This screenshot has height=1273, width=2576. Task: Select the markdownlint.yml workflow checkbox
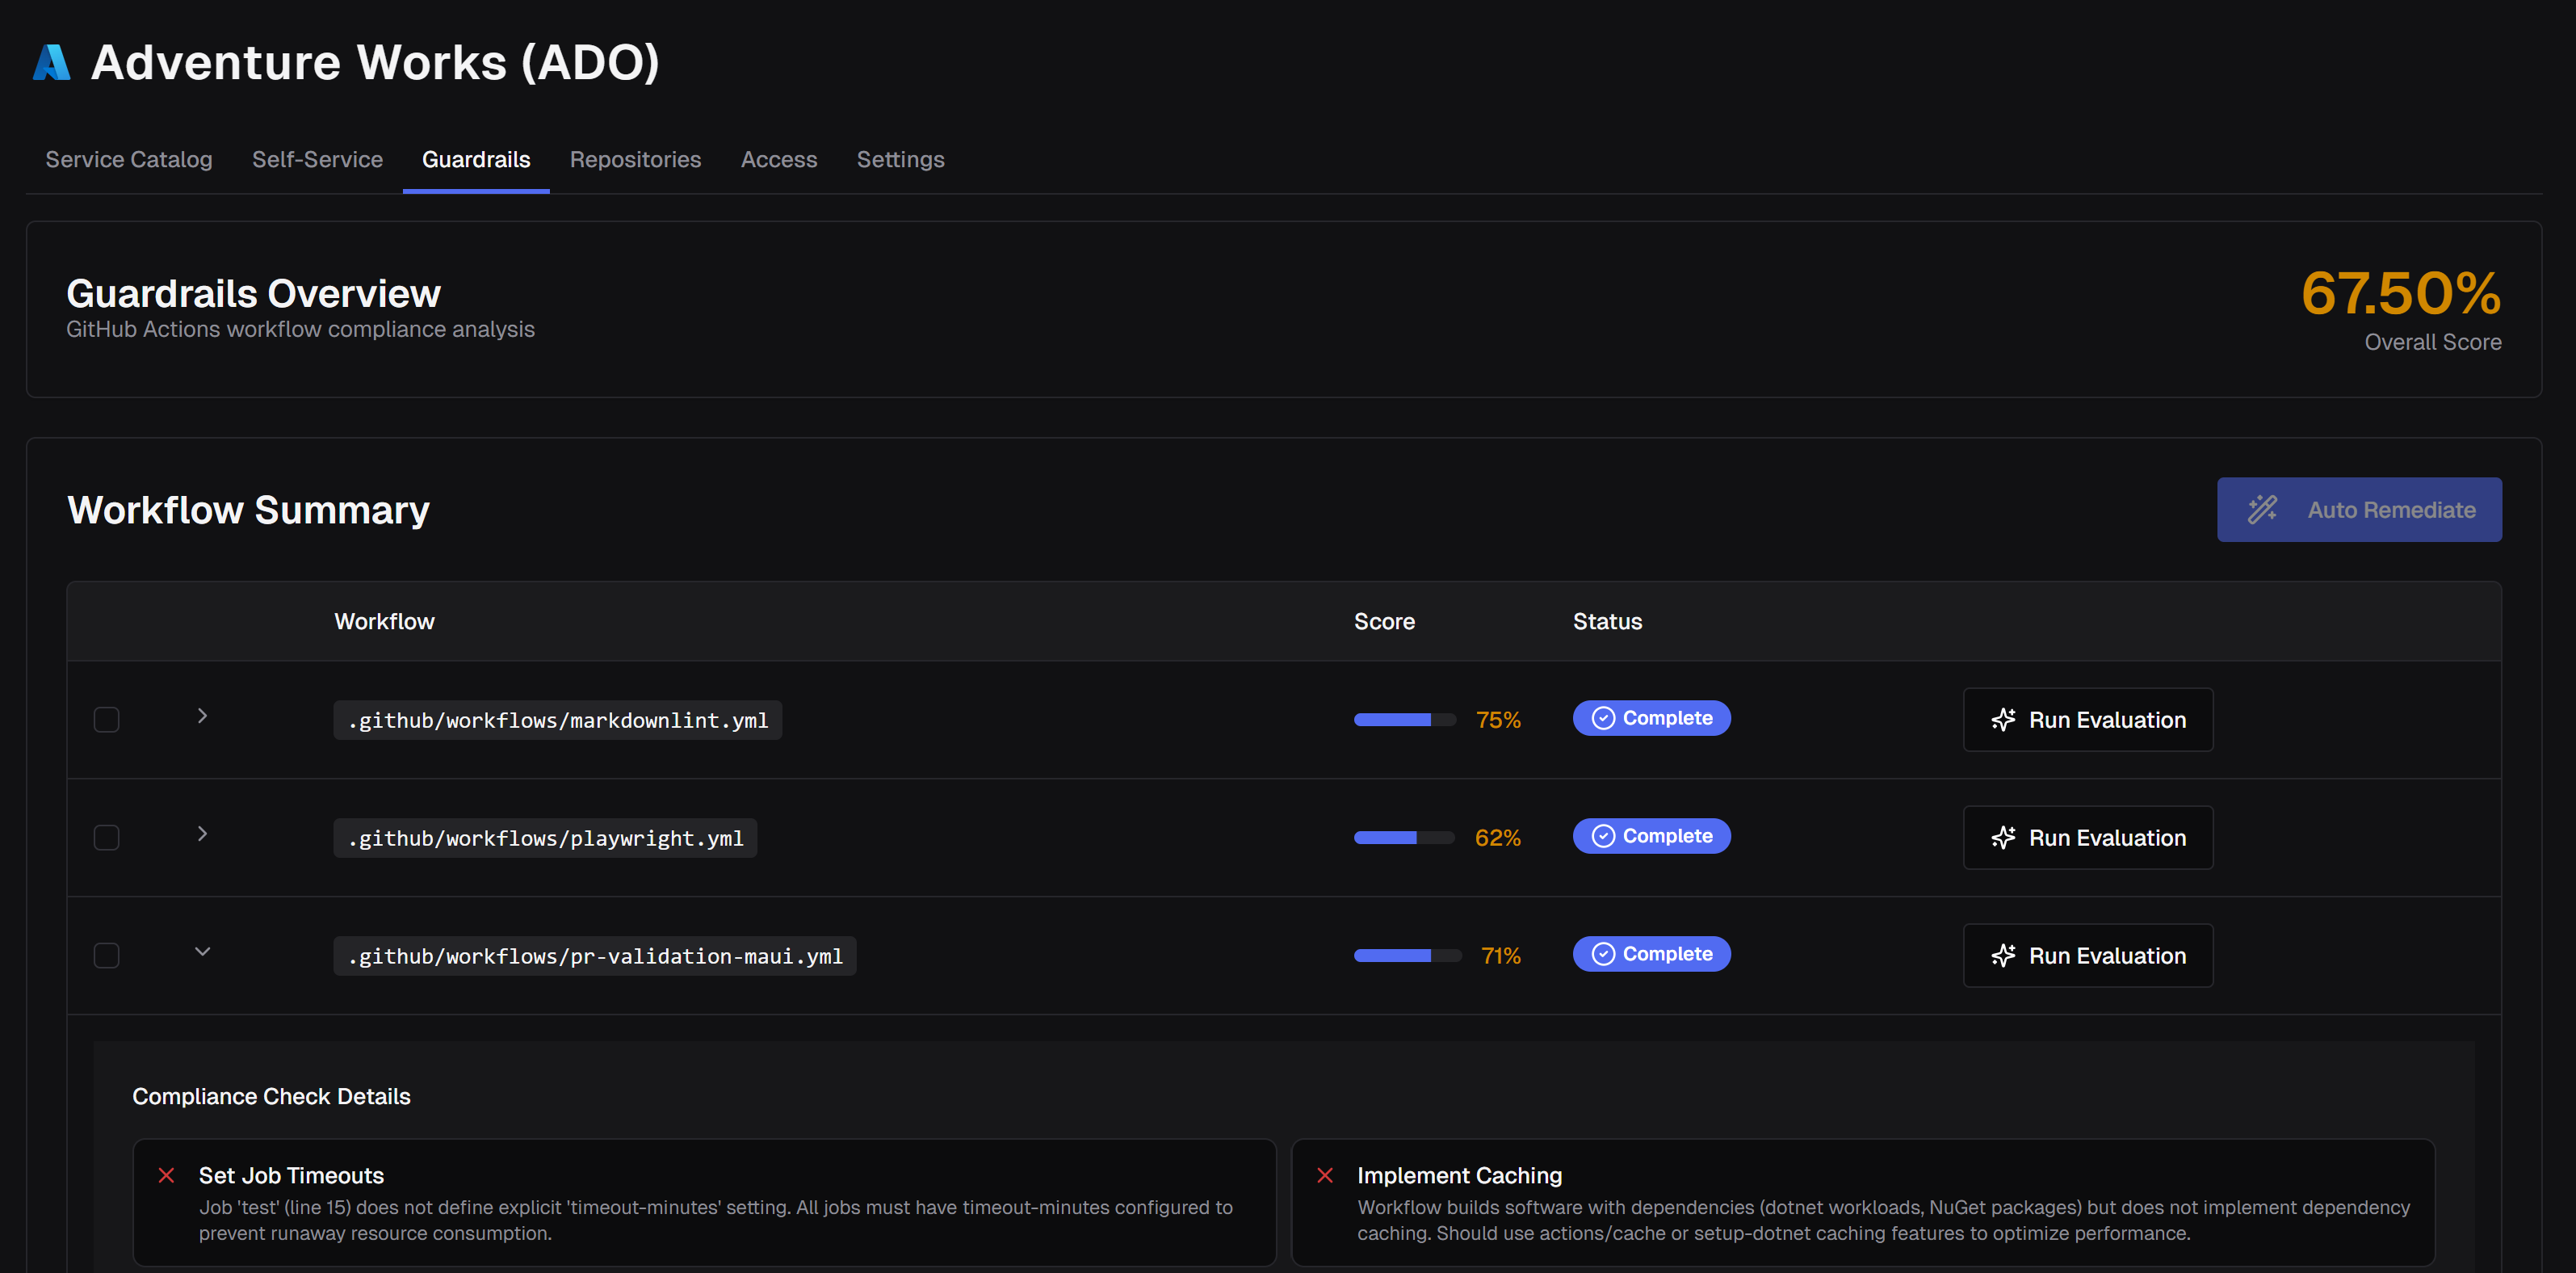coord(106,719)
